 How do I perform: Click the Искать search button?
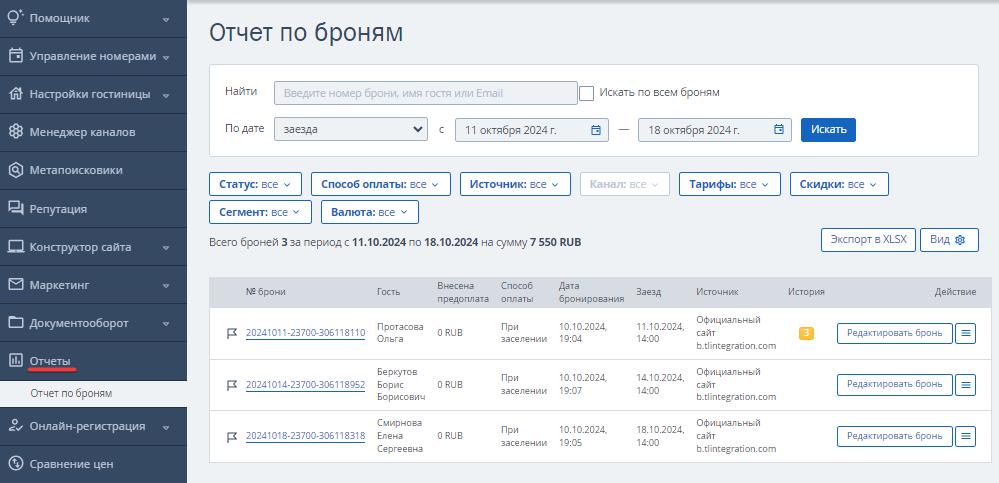[828, 130]
